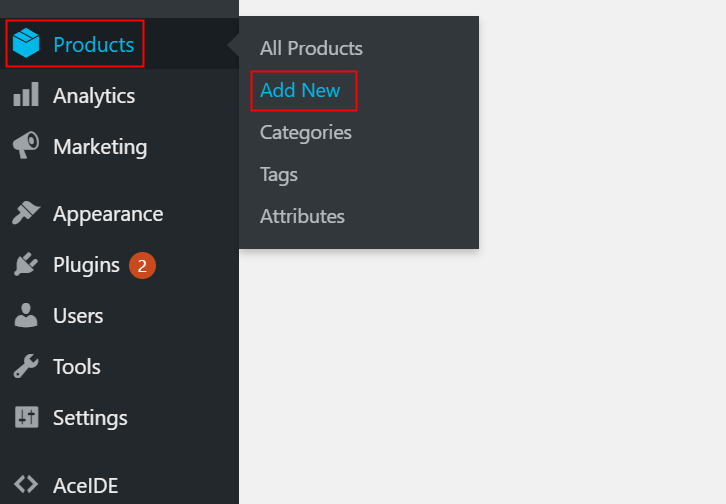Click the Appearance paintbrush icon
Image resolution: width=726 pixels, height=504 pixels.
pos(26,214)
